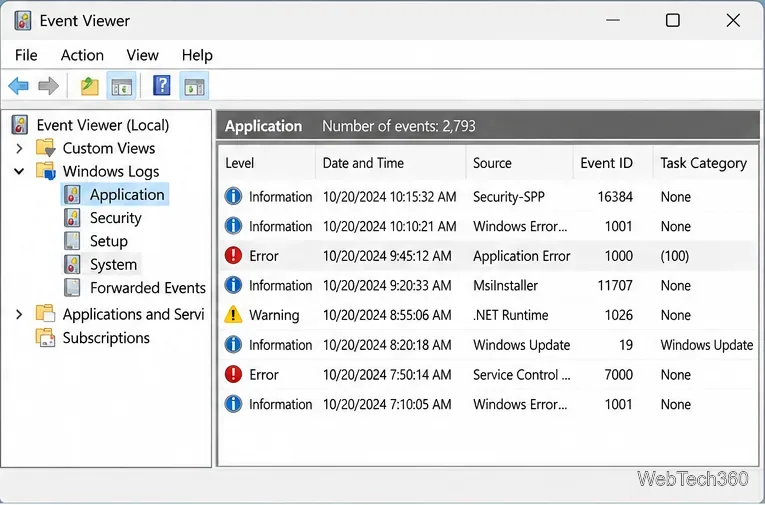Expand Applications and Services Logs node
765x505 pixels.
19,314
